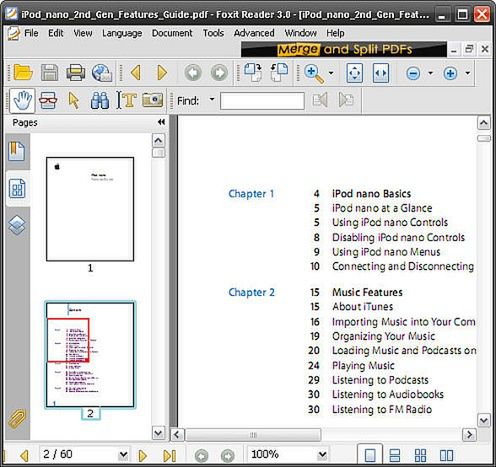This screenshot has height=467, width=496.
Task: Select the Snapshot camera tool
Action: tap(152, 100)
